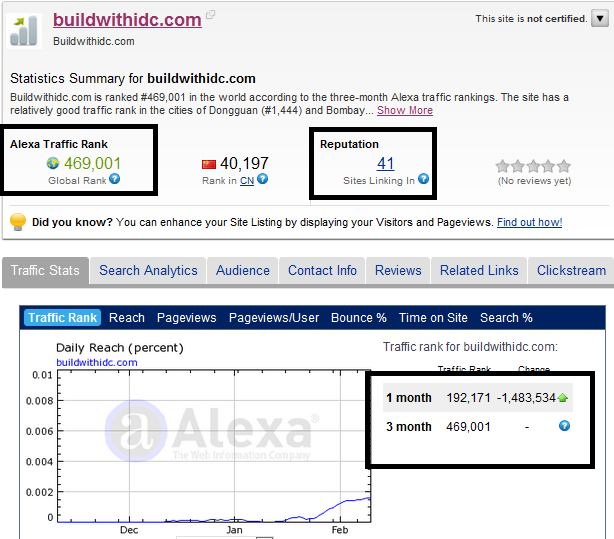Screen dimensions: 614x539
Task: Open the Find out how! link
Action: tap(529, 222)
